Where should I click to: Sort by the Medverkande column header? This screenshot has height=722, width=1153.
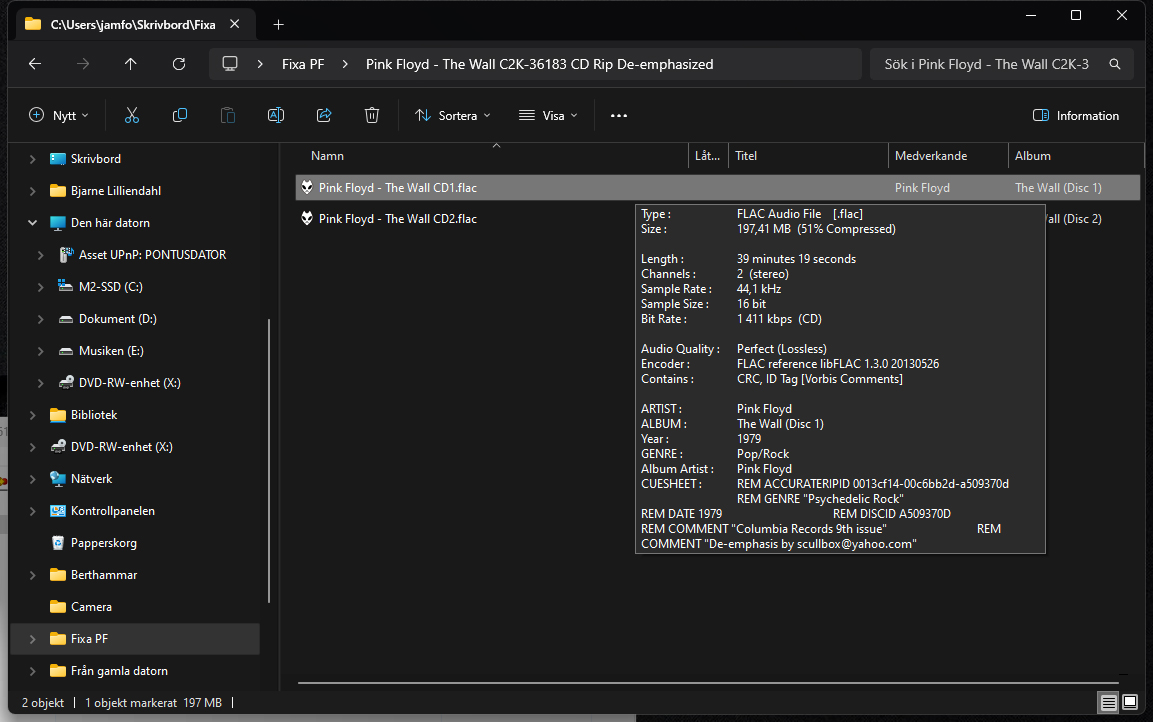[x=931, y=156]
